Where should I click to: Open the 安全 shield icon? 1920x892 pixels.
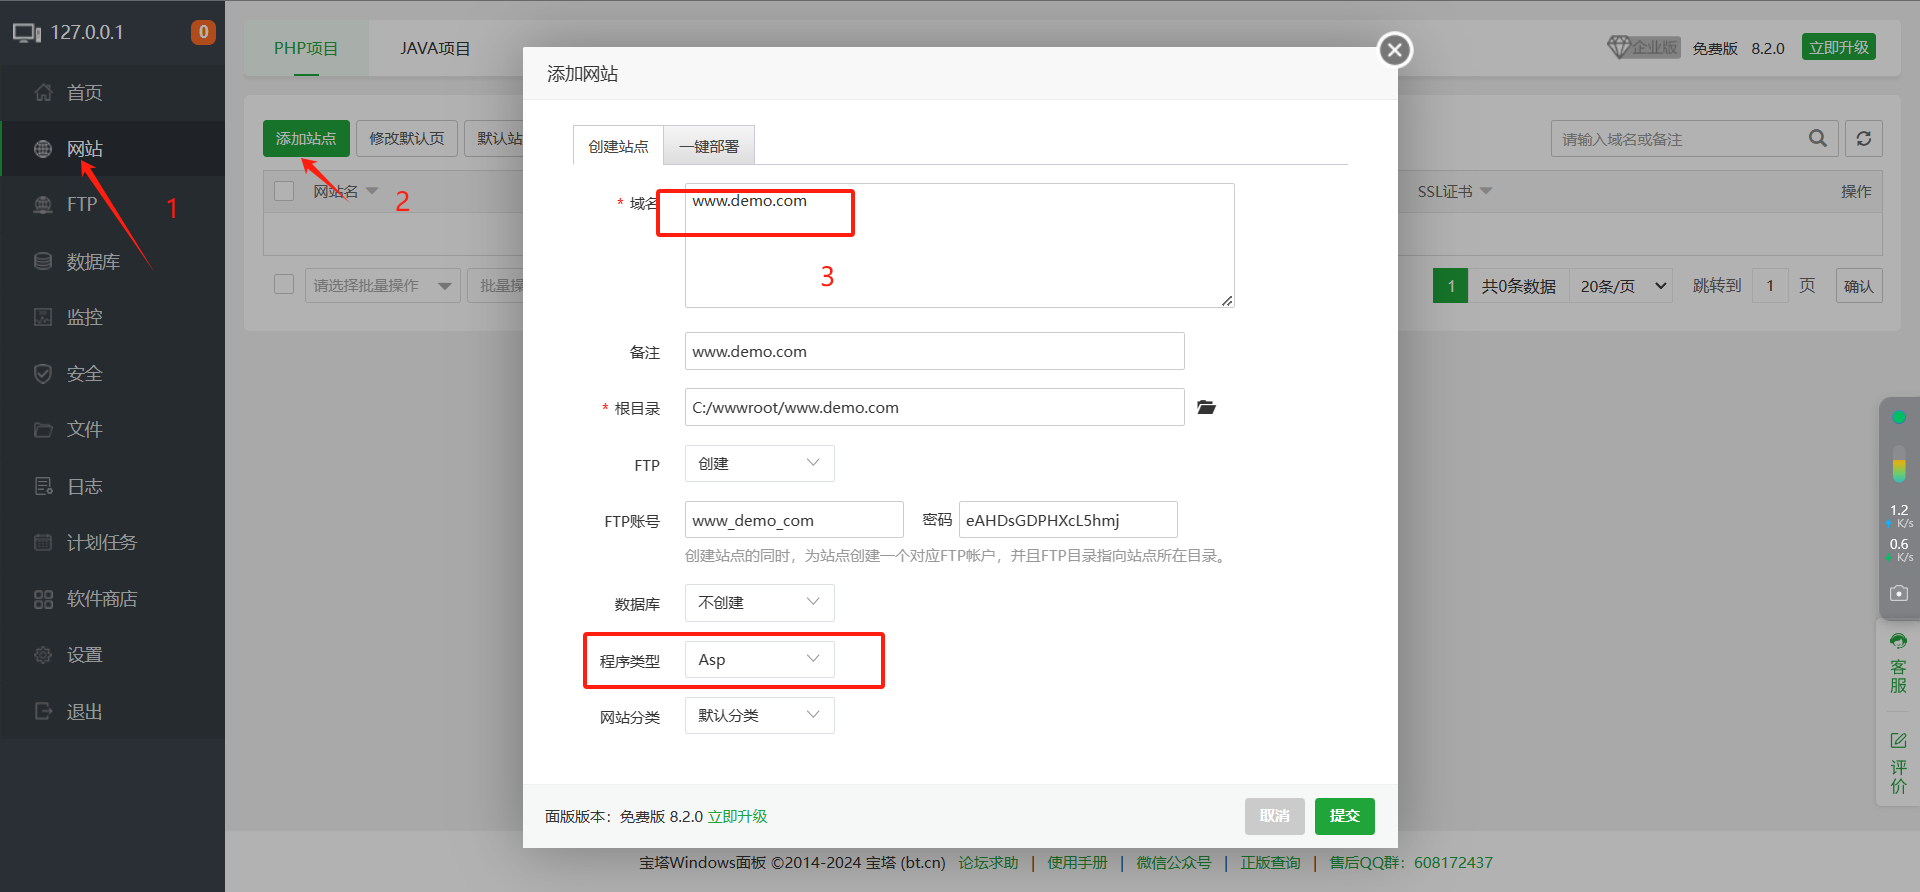click(43, 374)
